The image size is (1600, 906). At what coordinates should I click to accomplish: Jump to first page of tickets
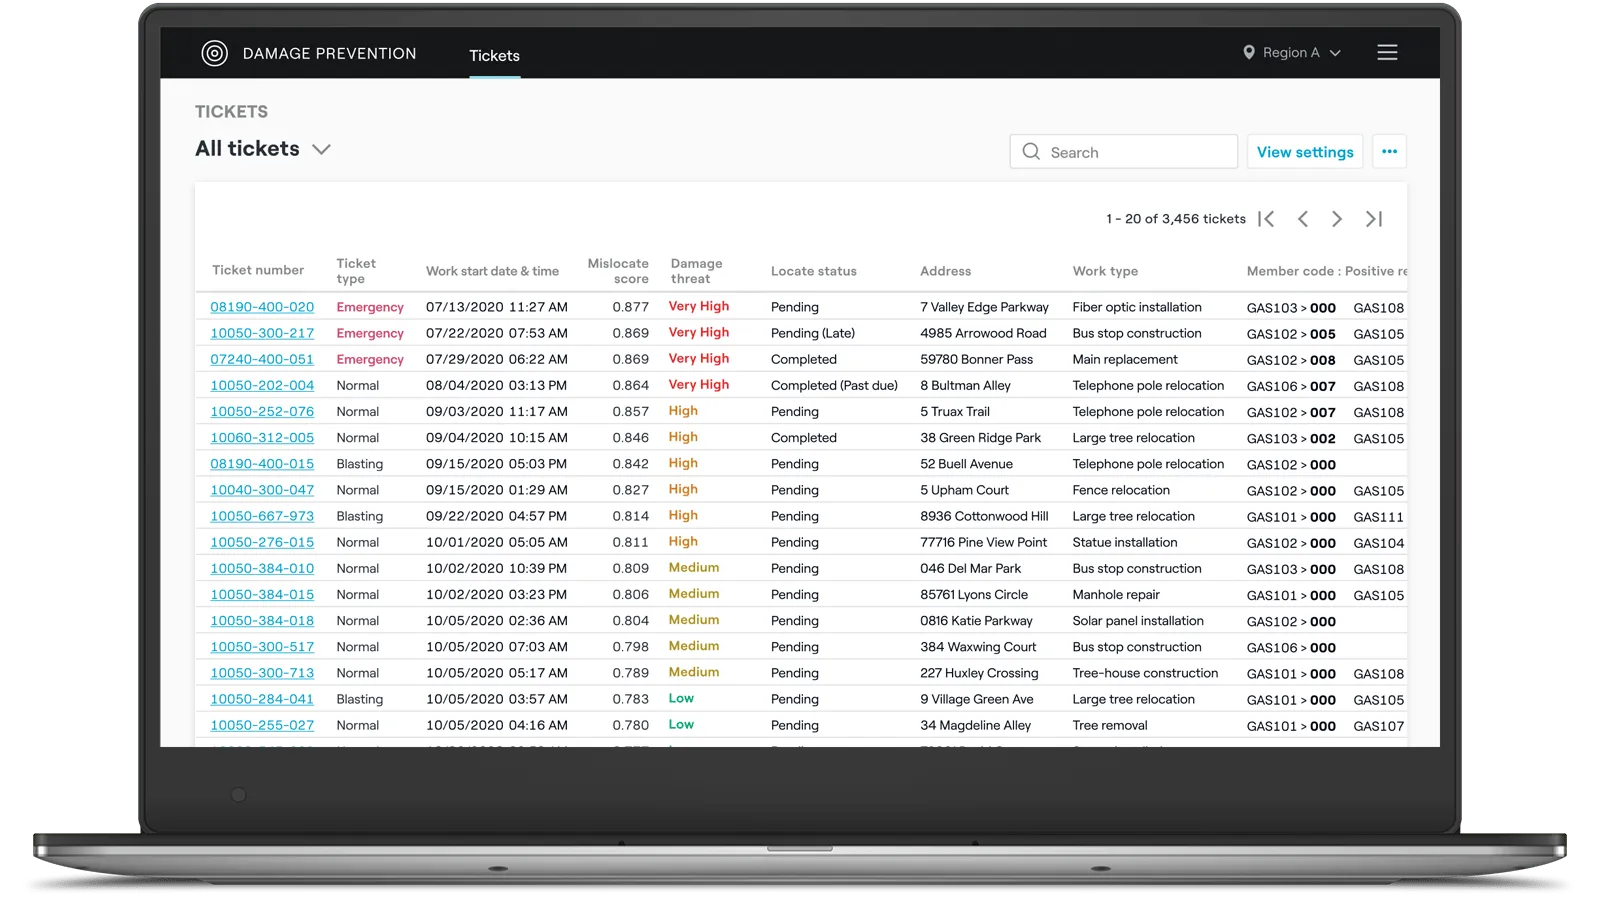pyautogui.click(x=1266, y=219)
